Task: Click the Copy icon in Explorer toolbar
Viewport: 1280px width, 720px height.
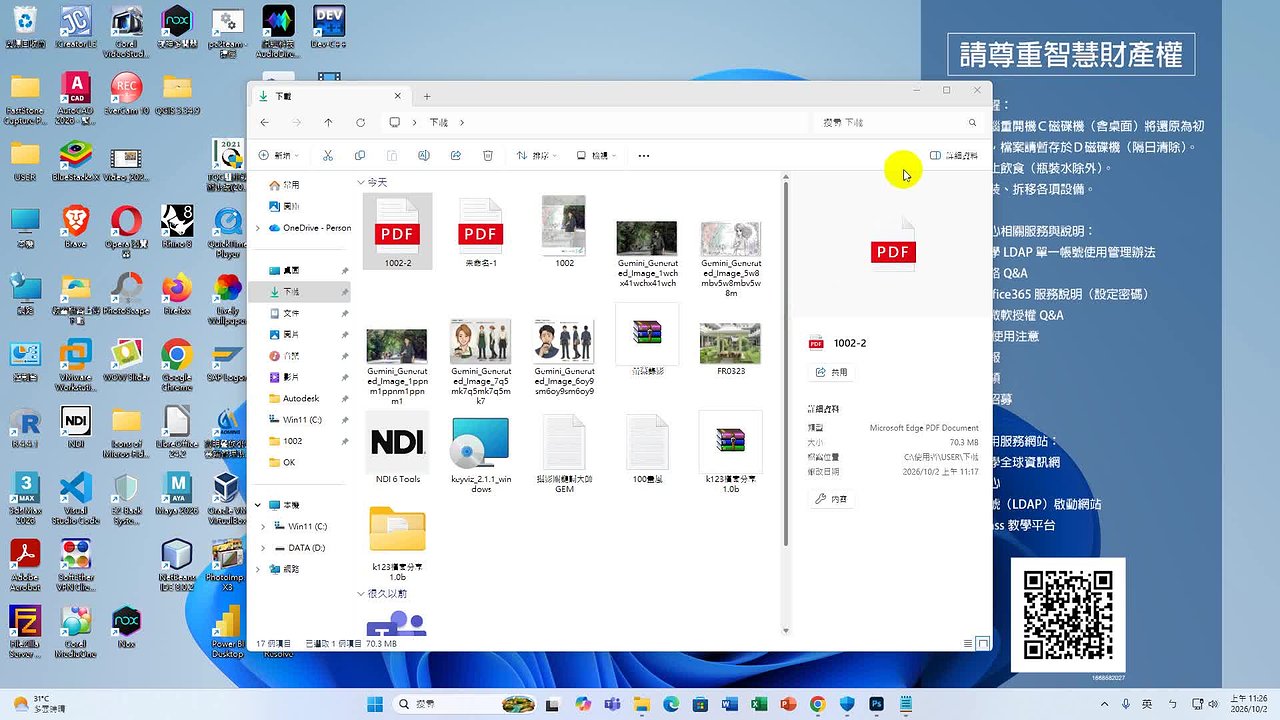Action: (360, 156)
